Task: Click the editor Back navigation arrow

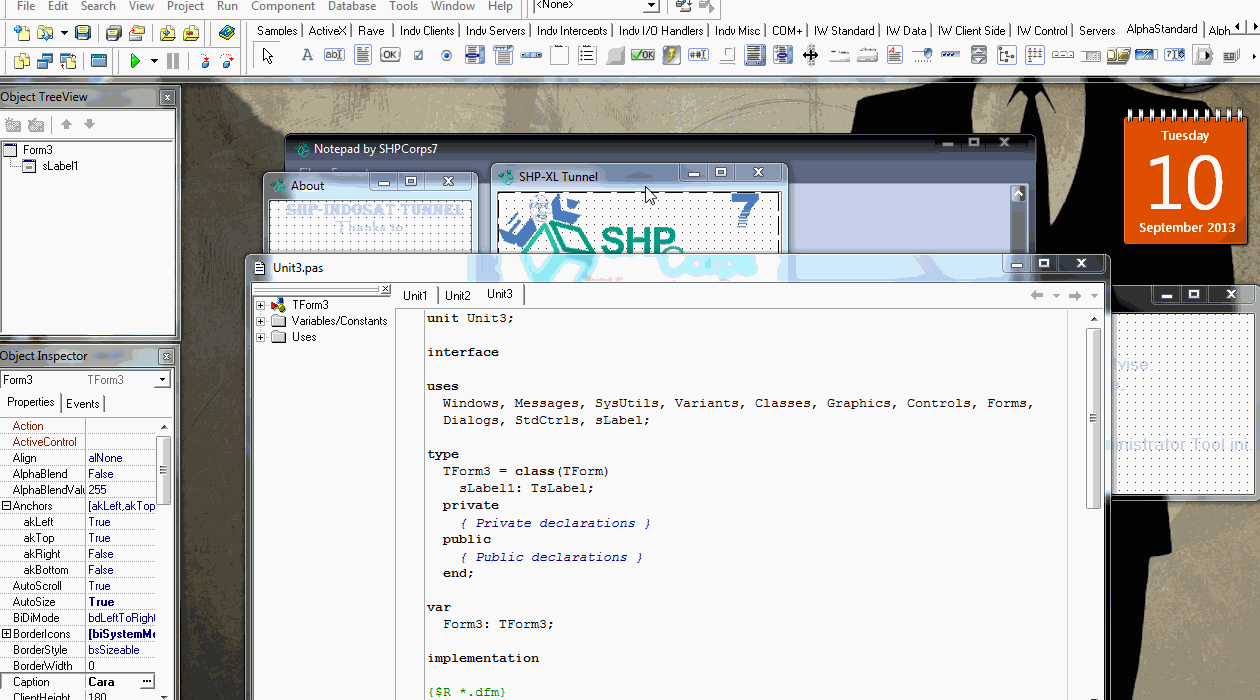Action: click(x=1037, y=295)
